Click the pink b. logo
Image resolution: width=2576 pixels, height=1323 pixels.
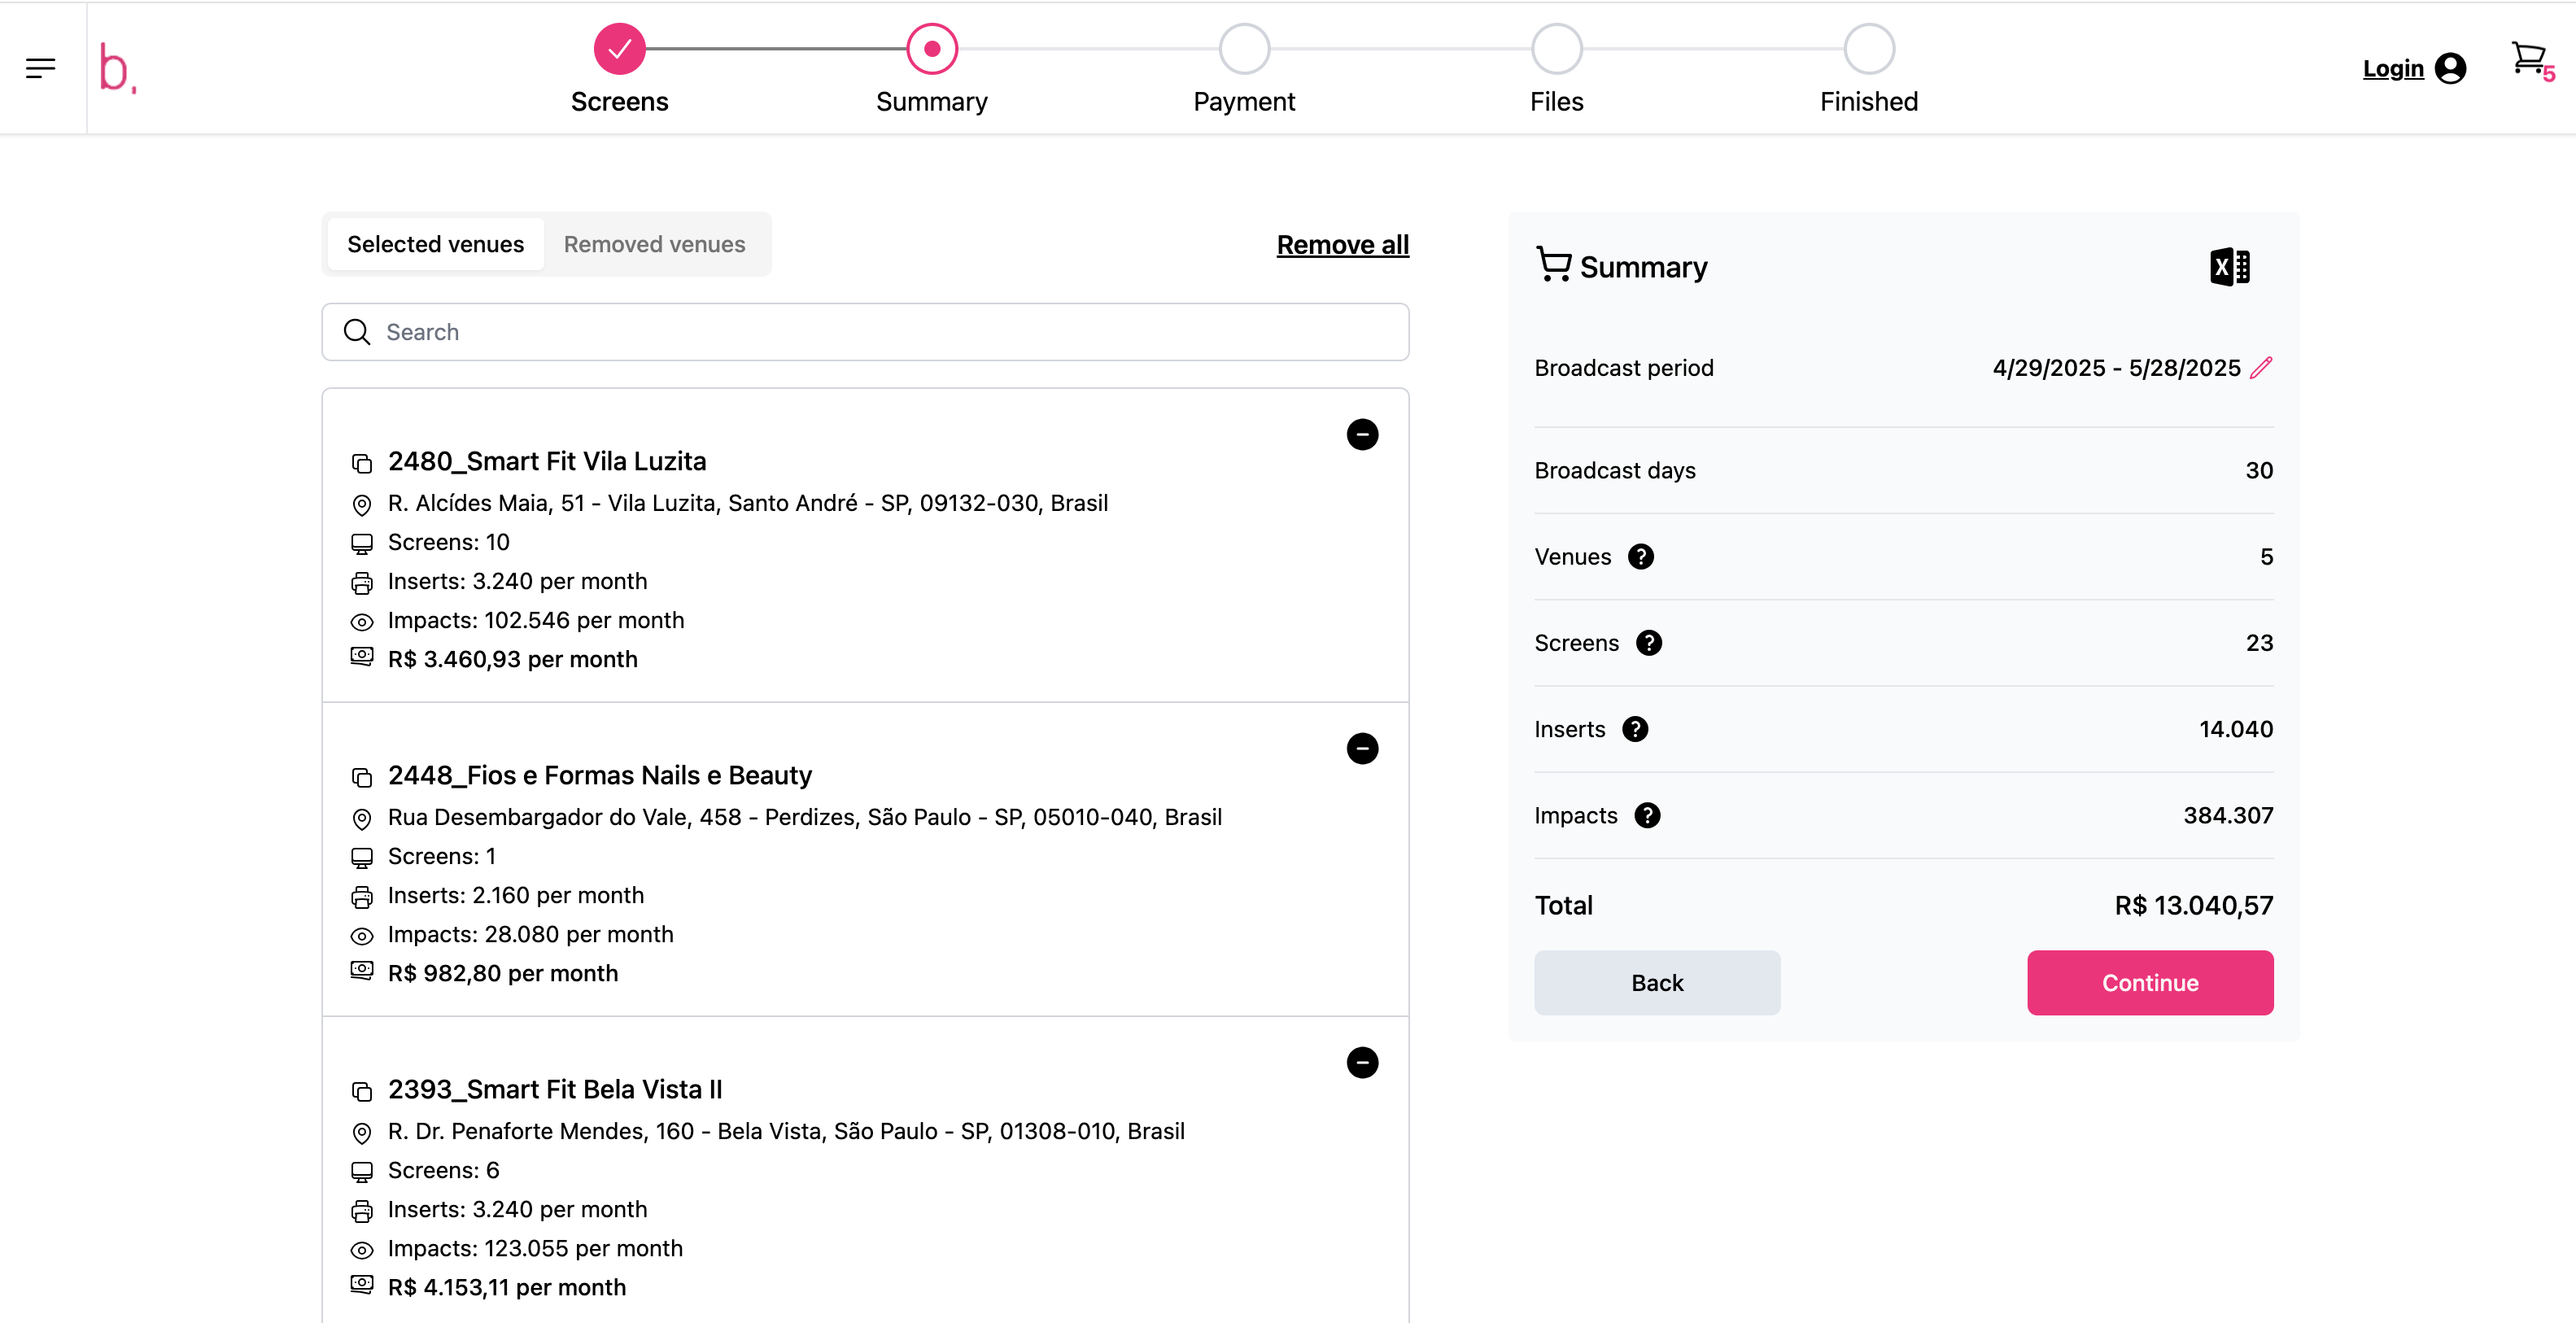pos(117,68)
